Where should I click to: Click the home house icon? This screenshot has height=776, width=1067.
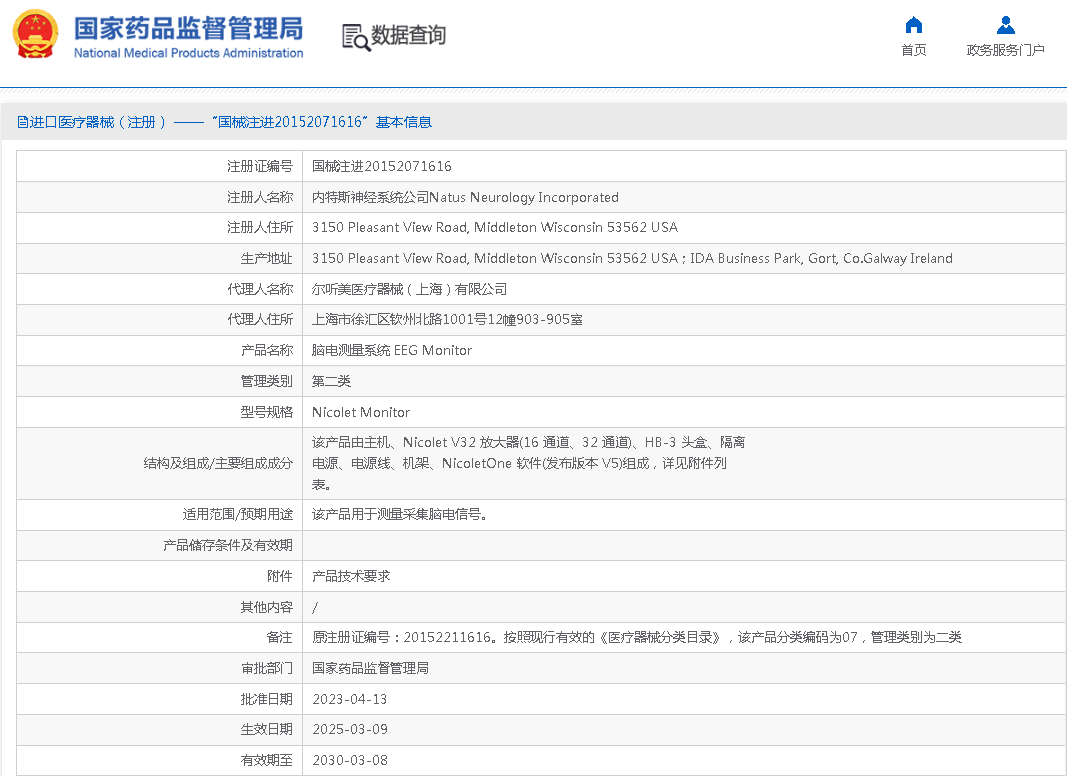(x=913, y=26)
